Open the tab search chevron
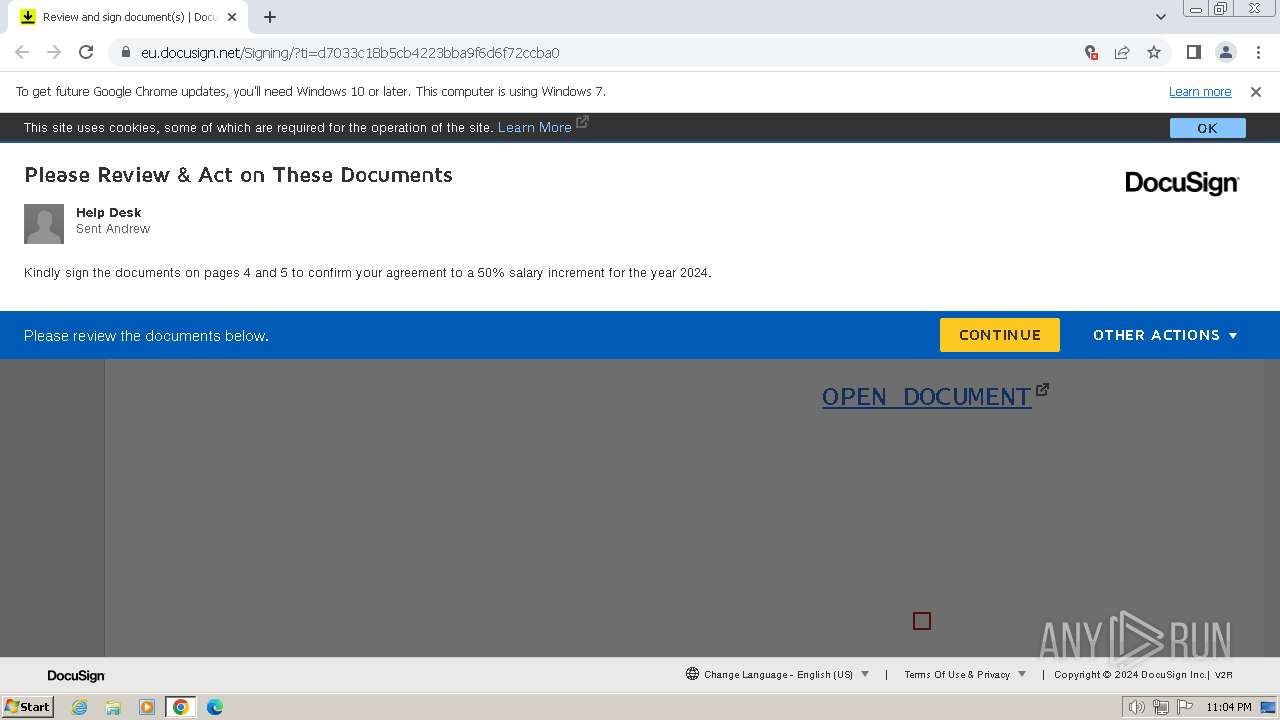The height and width of the screenshot is (720, 1280). [1160, 17]
